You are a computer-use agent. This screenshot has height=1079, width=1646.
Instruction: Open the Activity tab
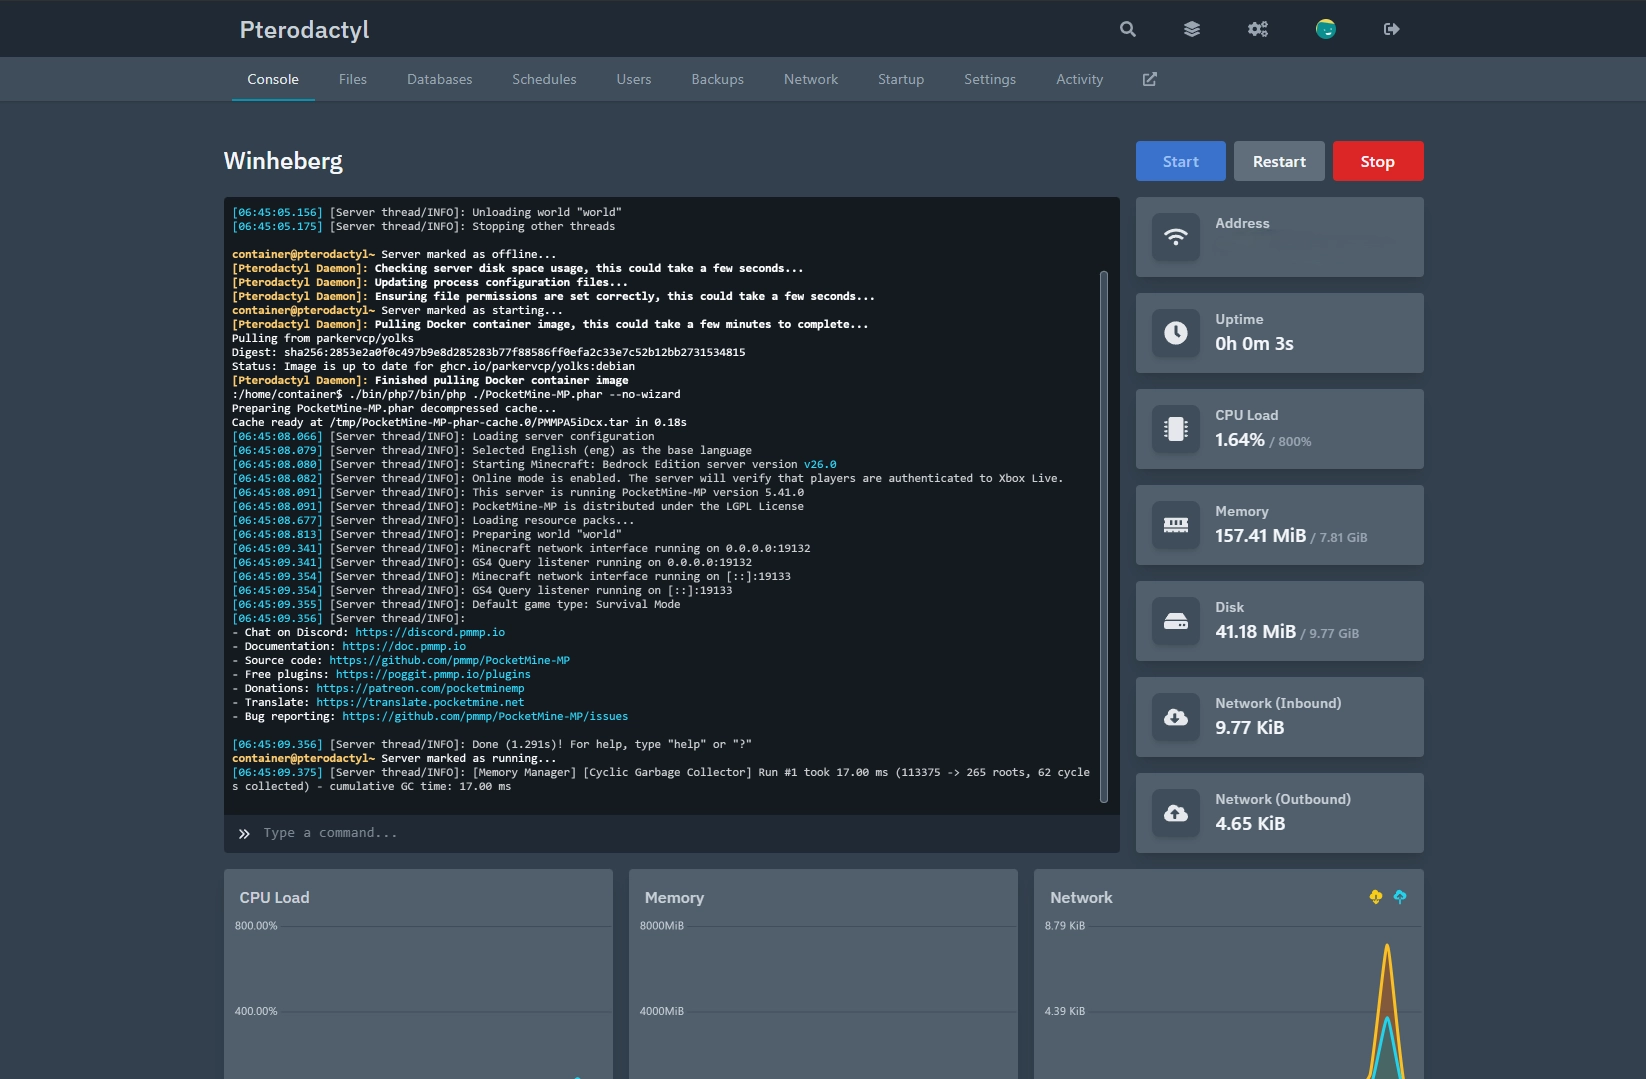1080,79
